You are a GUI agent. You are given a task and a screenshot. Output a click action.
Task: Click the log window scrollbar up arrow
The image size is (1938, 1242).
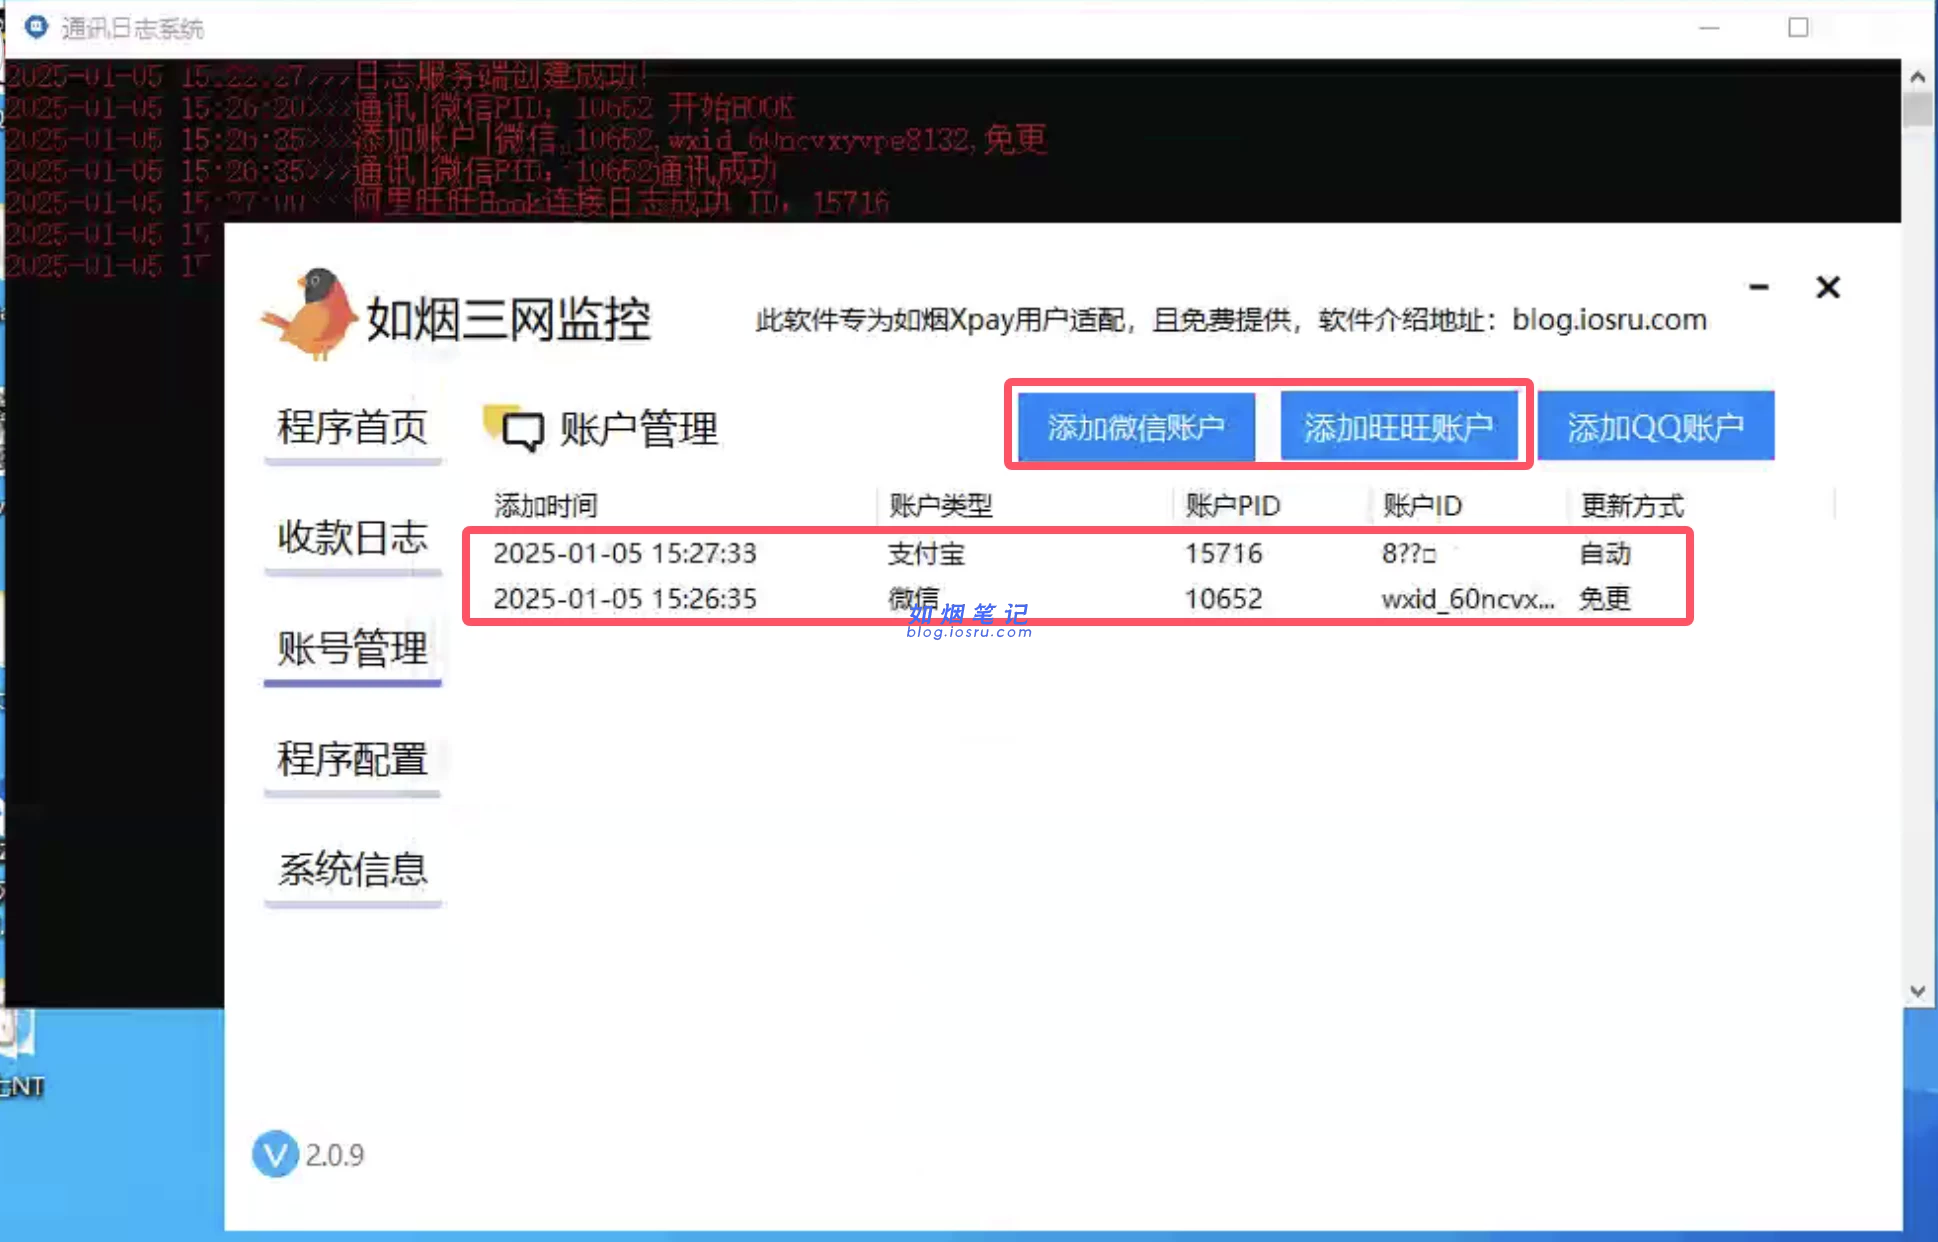point(1917,76)
